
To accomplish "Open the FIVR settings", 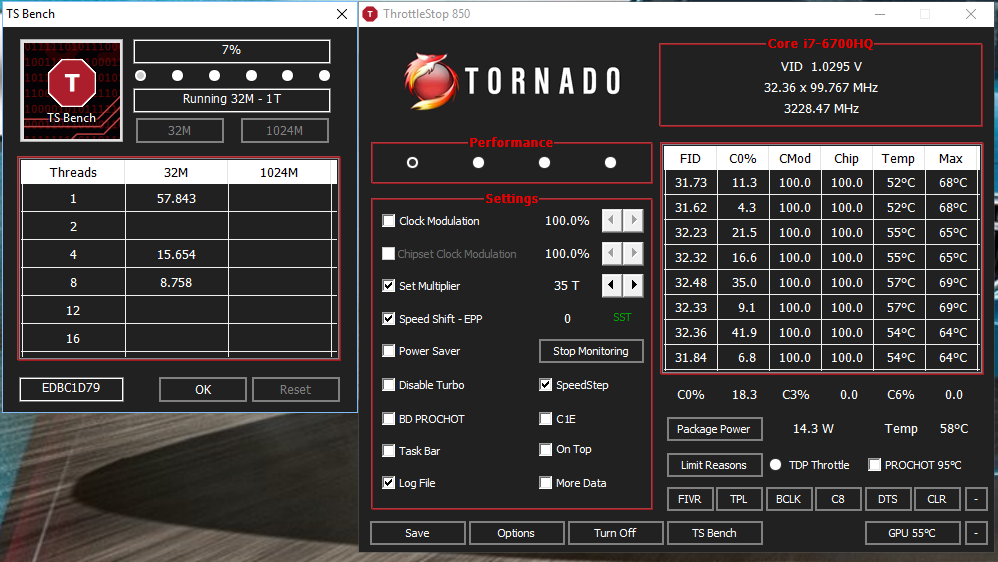I will click(689, 499).
